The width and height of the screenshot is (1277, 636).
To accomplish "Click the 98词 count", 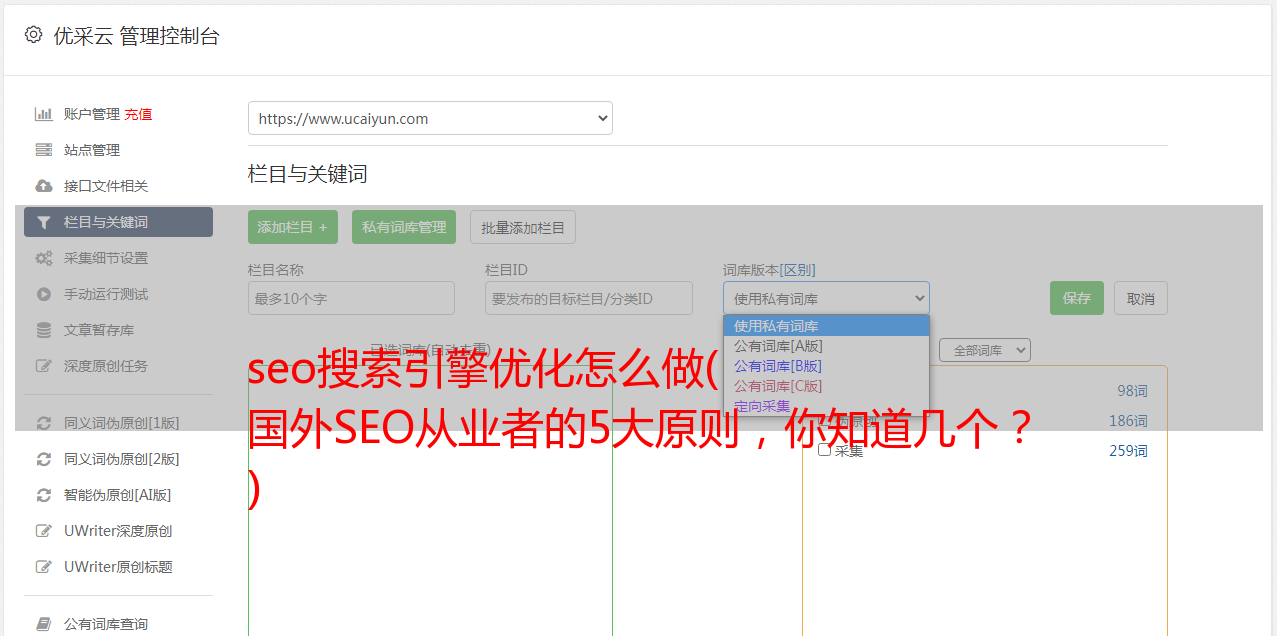I will click(1132, 391).
